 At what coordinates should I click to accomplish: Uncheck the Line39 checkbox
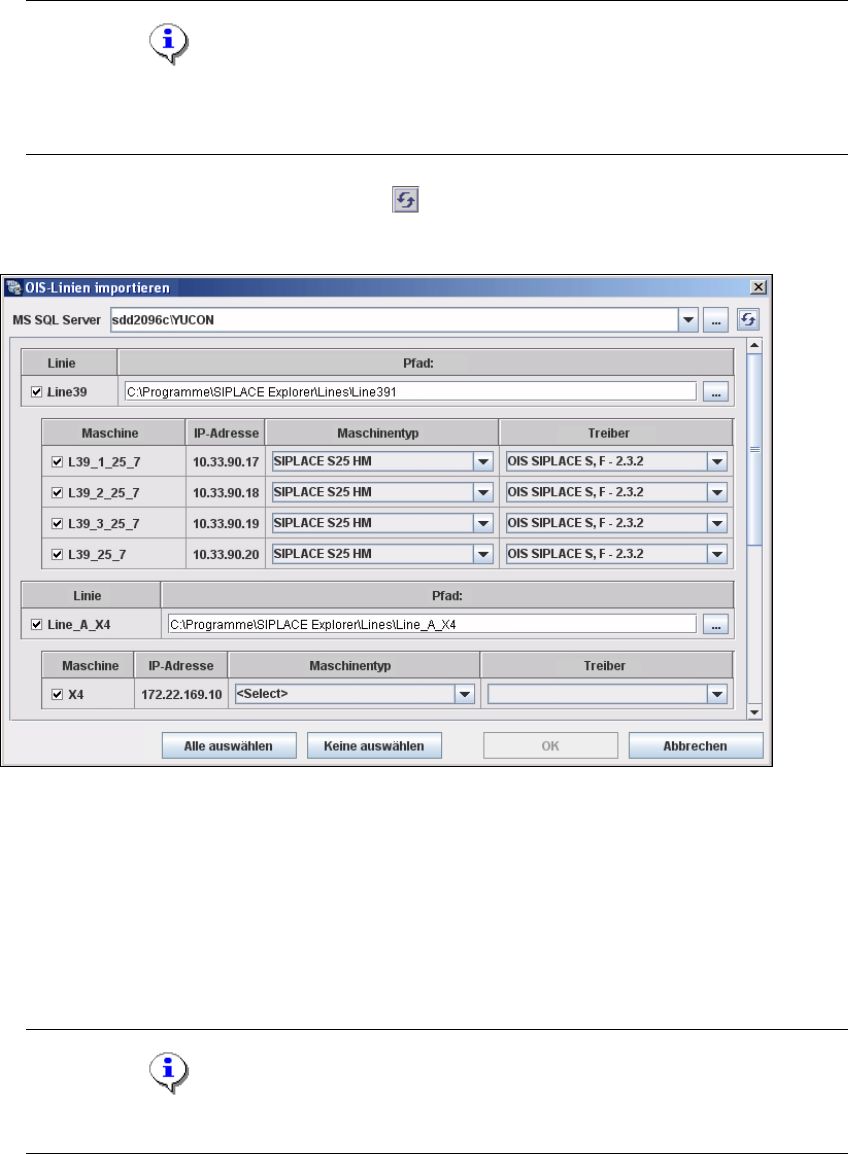(36, 392)
